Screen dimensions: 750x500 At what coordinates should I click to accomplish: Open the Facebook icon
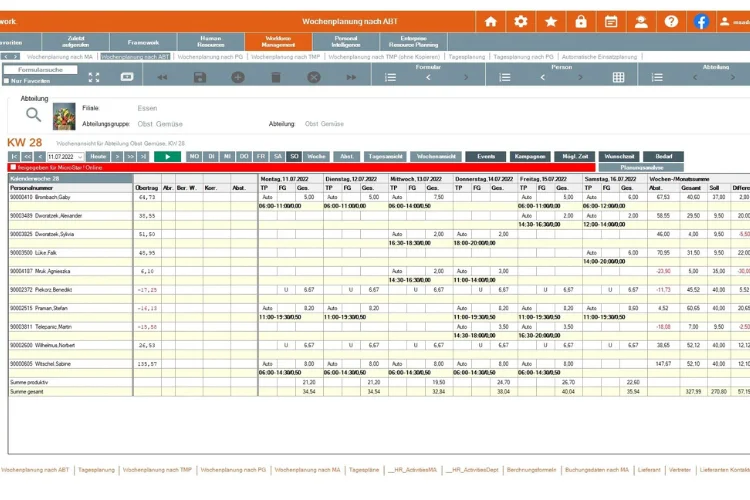point(701,22)
